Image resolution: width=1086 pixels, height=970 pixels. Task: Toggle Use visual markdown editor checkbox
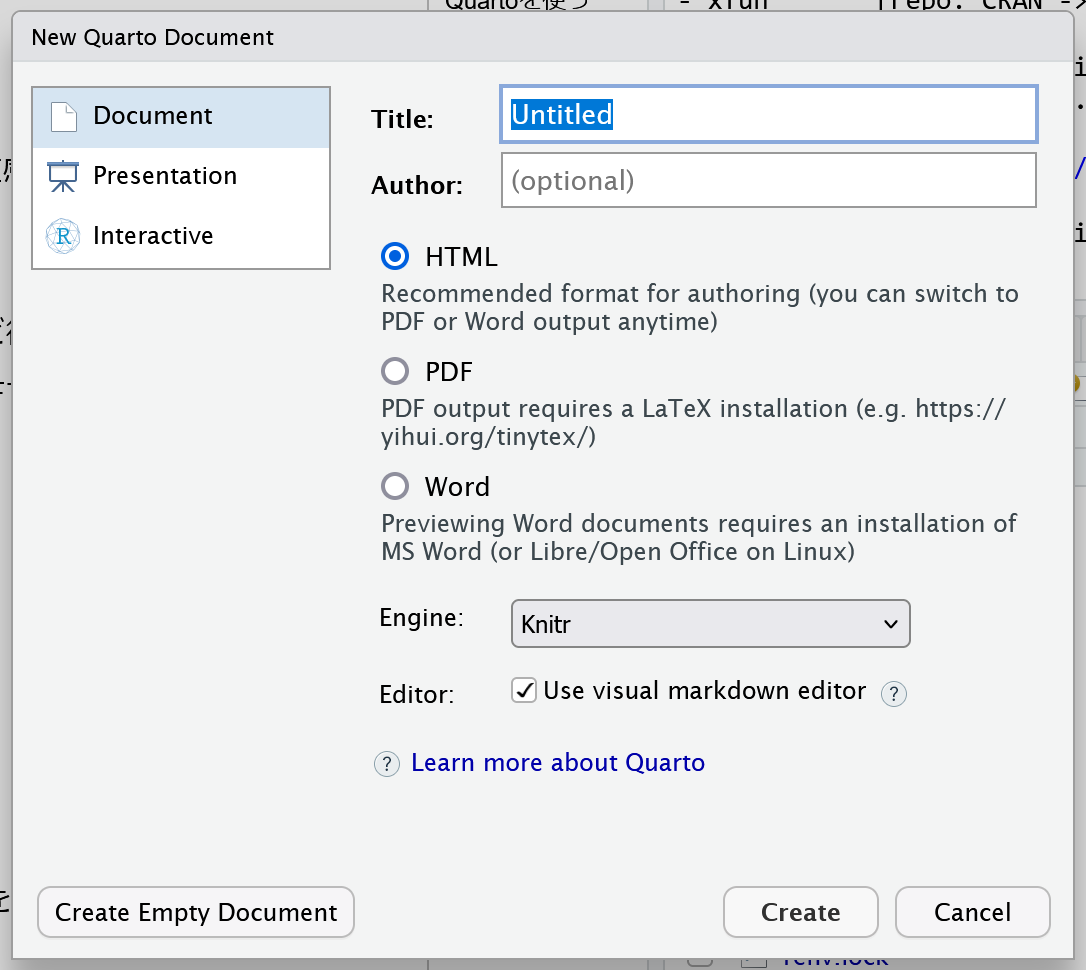point(524,690)
